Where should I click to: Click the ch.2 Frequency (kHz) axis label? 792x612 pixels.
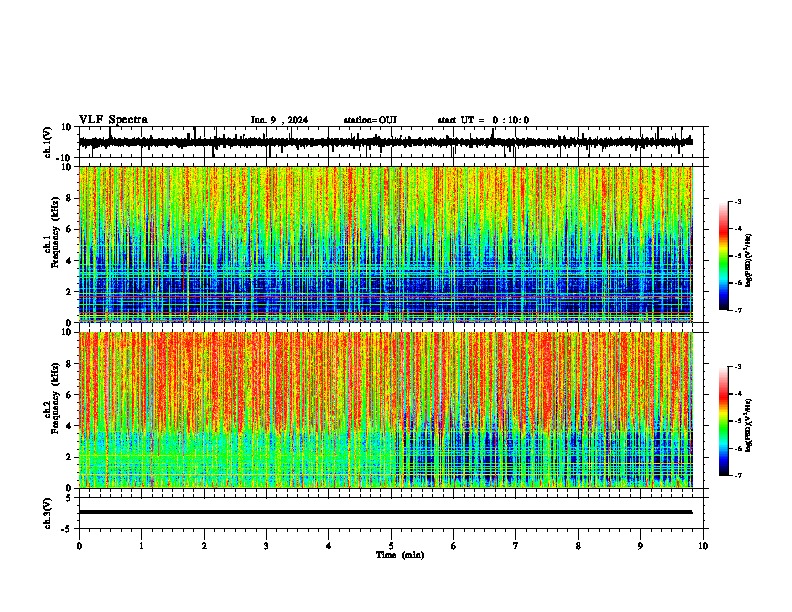55,398
